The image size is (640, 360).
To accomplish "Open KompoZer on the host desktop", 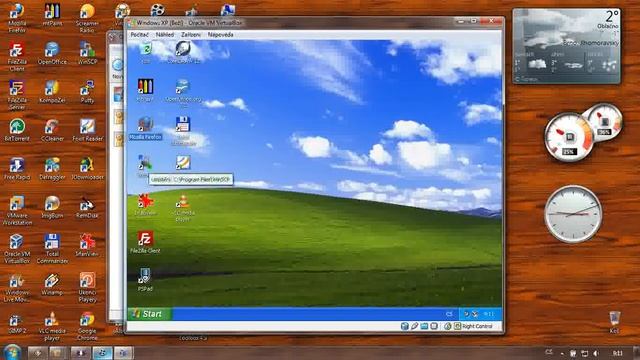I will pos(52,92).
